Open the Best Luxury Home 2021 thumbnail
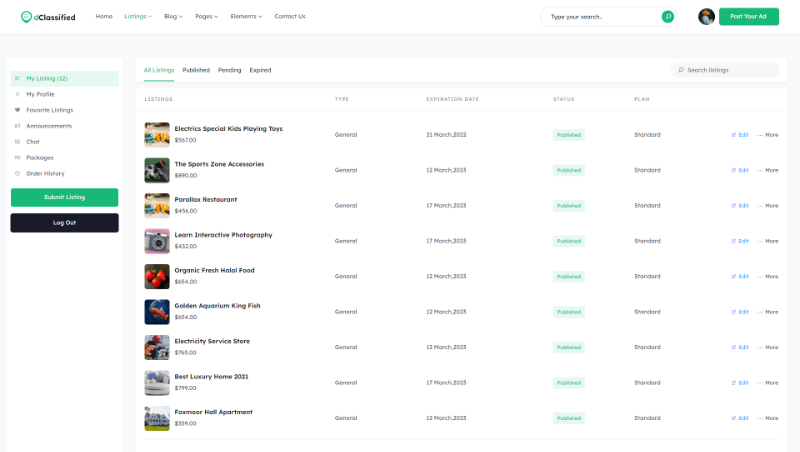The width and height of the screenshot is (800, 452). (157, 382)
